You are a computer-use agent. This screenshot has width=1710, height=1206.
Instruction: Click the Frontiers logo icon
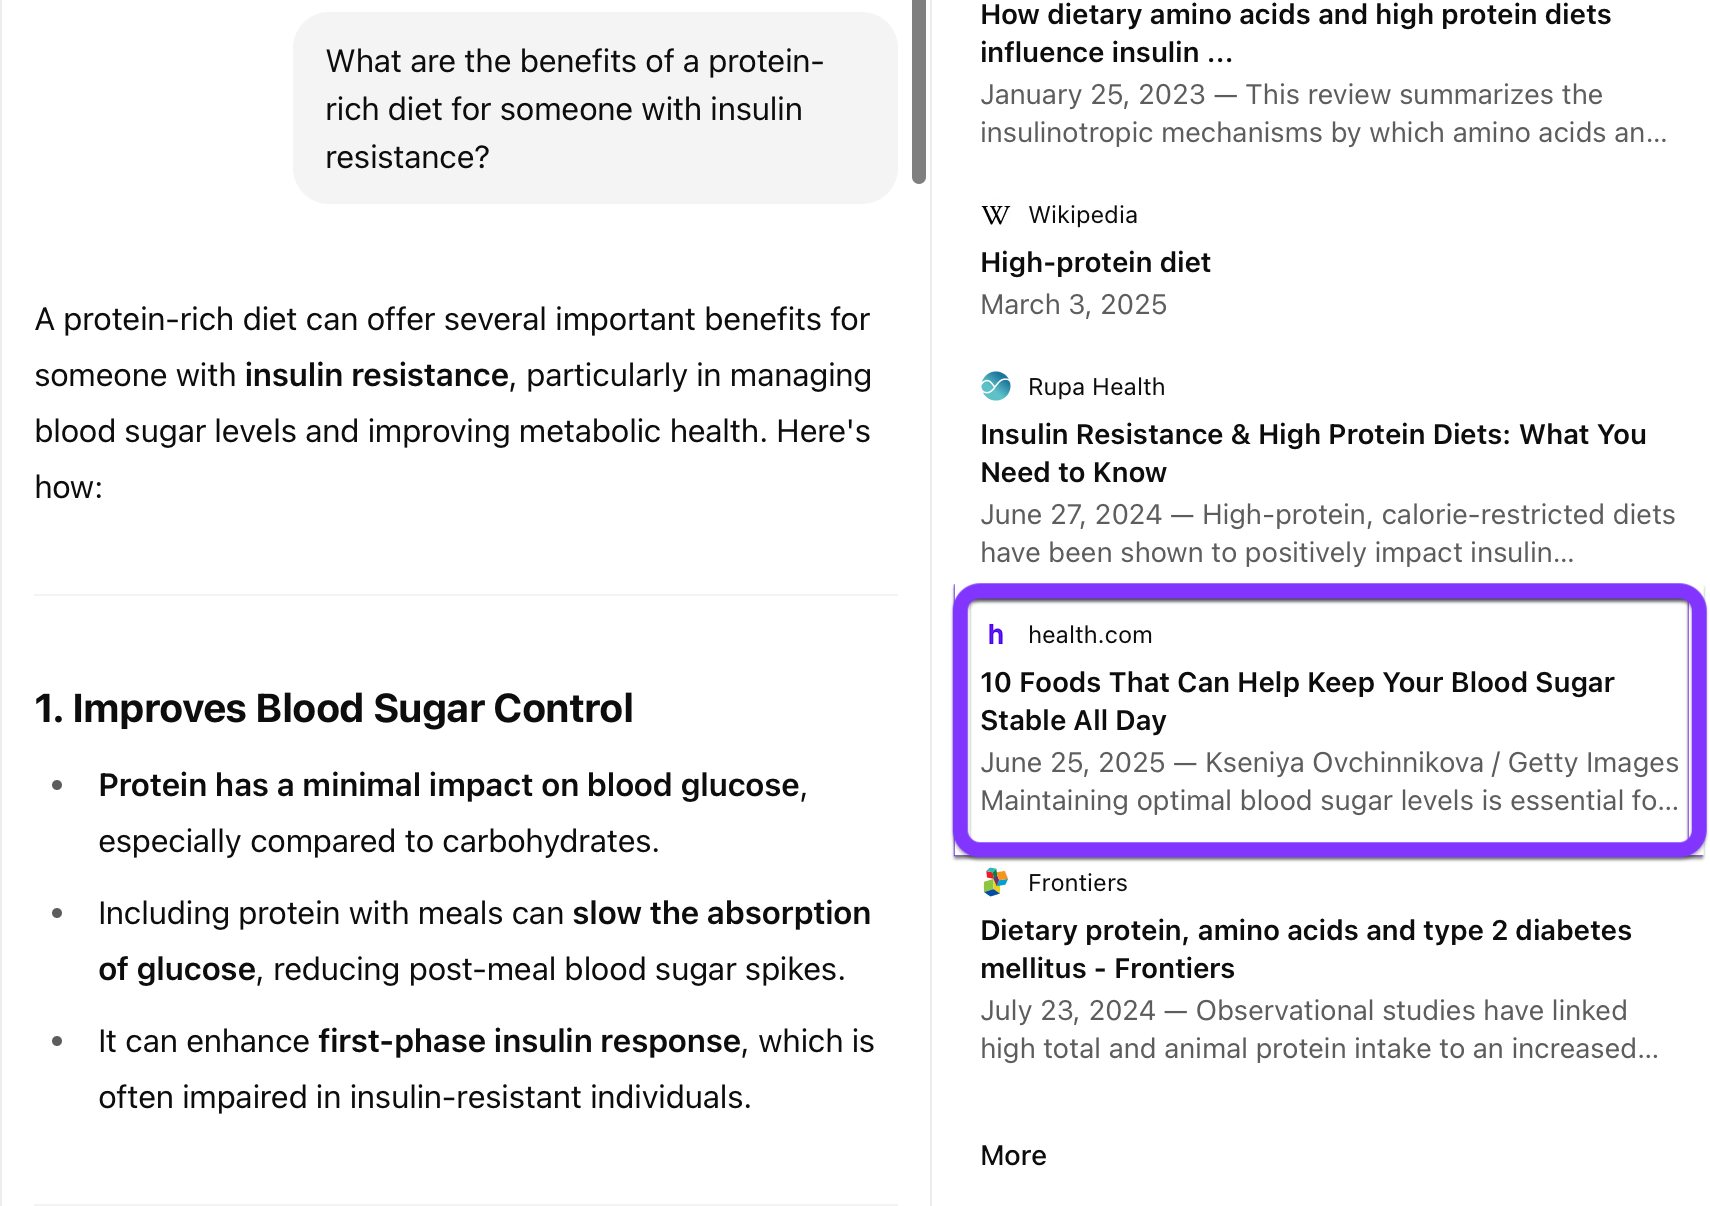pyautogui.click(x=995, y=882)
